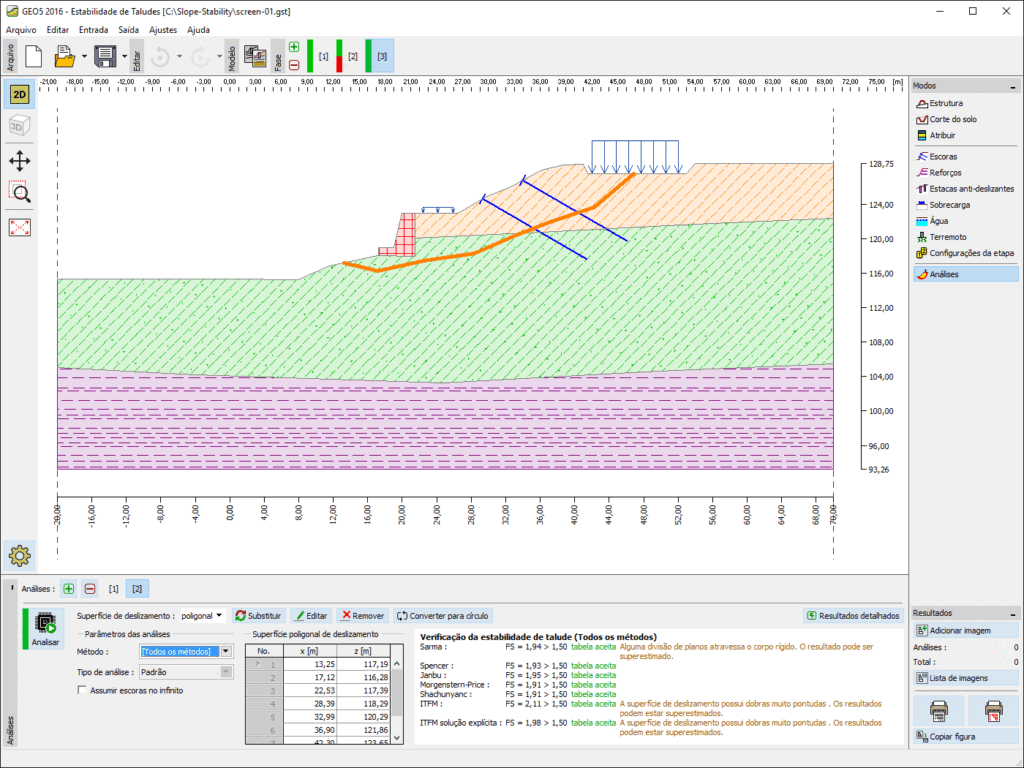
Task: Expand undo history dropdown arrow
Action: tap(180, 57)
